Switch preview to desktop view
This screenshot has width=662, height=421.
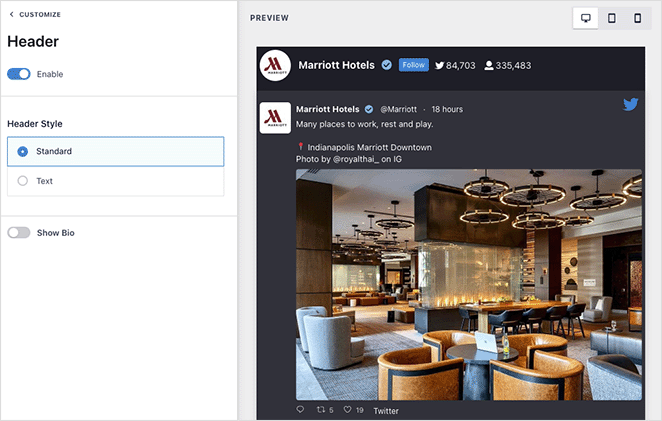coord(586,18)
